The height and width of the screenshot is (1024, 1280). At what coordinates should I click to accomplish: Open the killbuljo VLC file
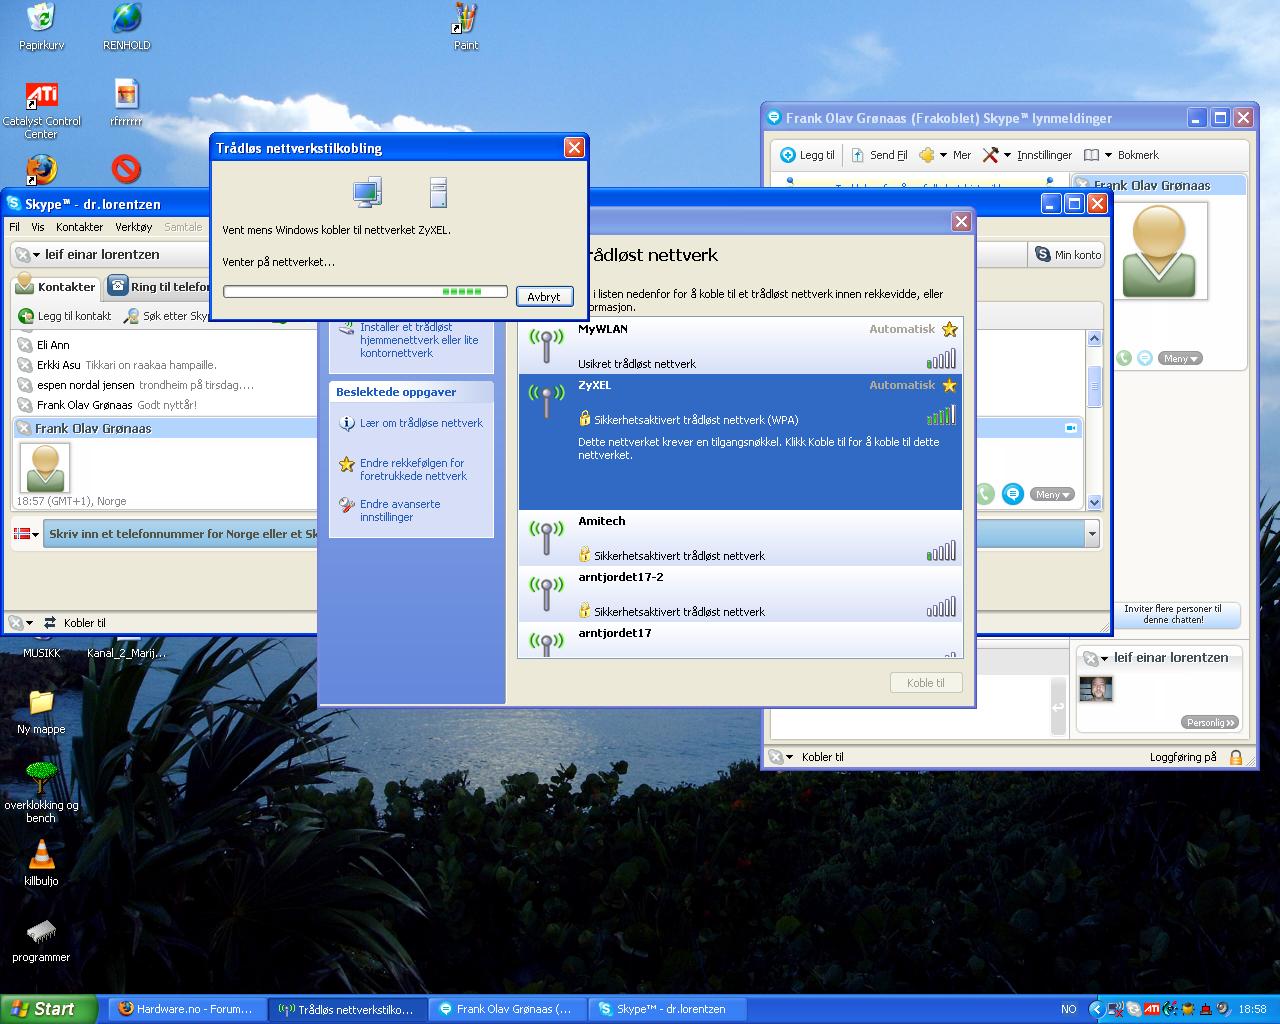[x=41, y=863]
